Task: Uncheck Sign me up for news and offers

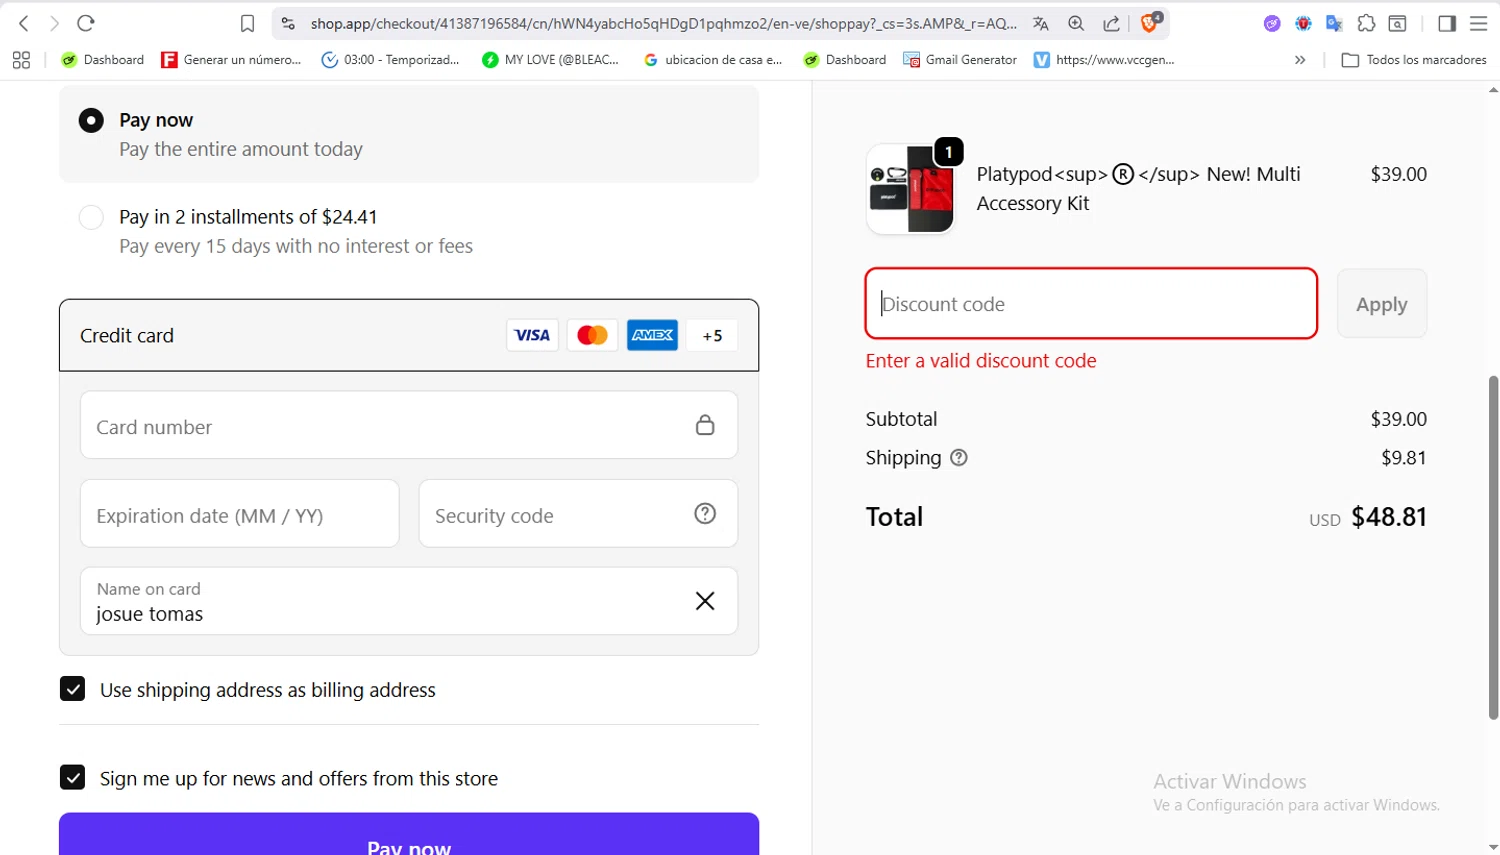Action: click(72, 777)
